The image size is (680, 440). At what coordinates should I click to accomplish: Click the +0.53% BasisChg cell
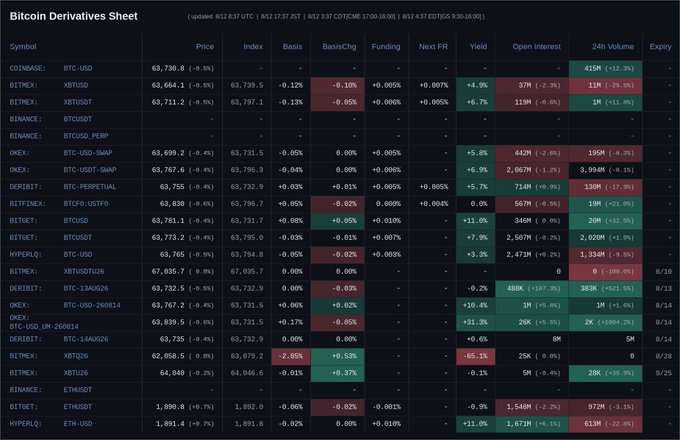click(x=338, y=356)
